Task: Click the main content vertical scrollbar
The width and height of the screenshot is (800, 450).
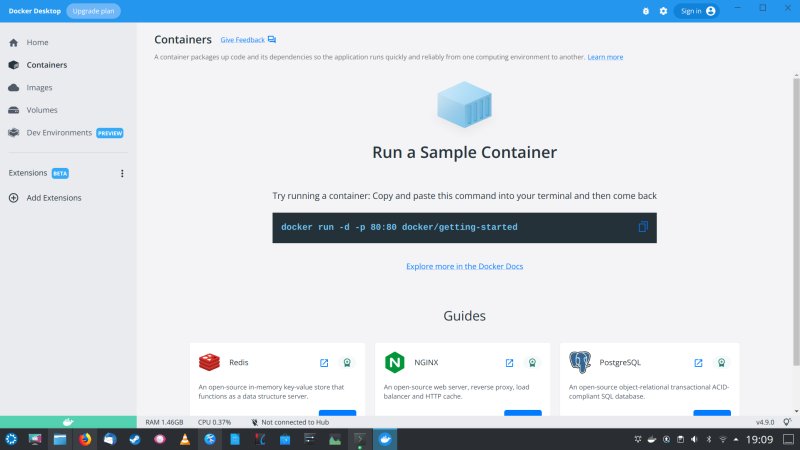Action: (x=796, y=222)
